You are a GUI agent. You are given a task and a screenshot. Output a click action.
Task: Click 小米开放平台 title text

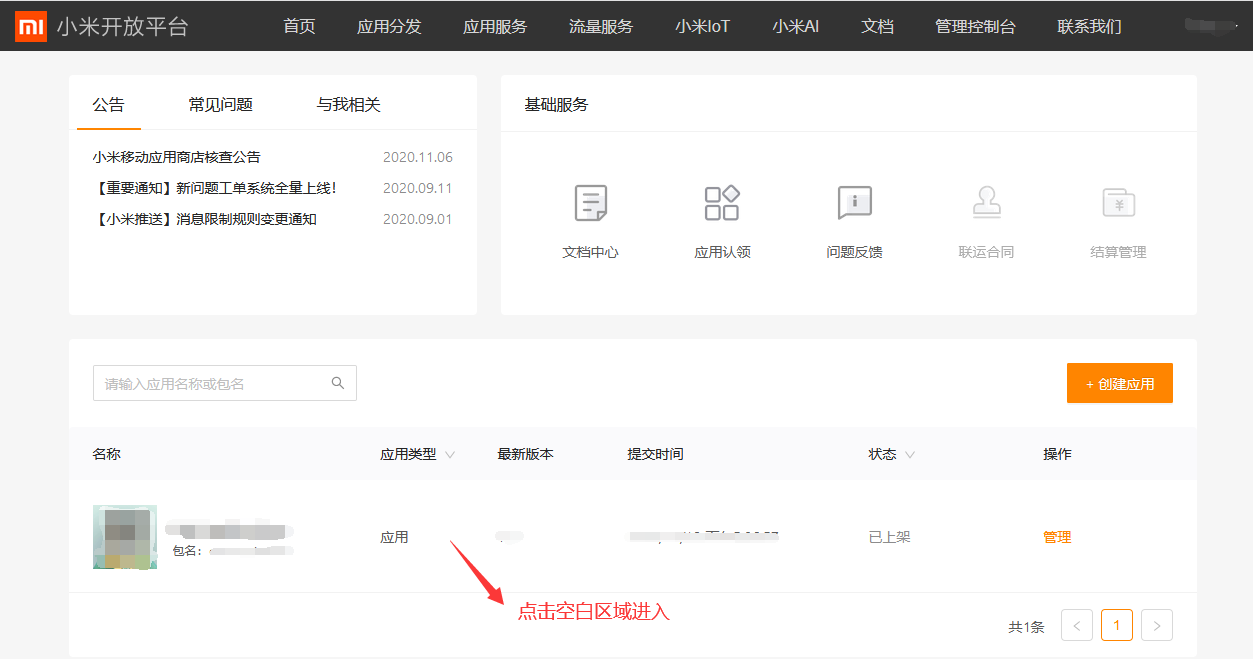click(x=122, y=27)
